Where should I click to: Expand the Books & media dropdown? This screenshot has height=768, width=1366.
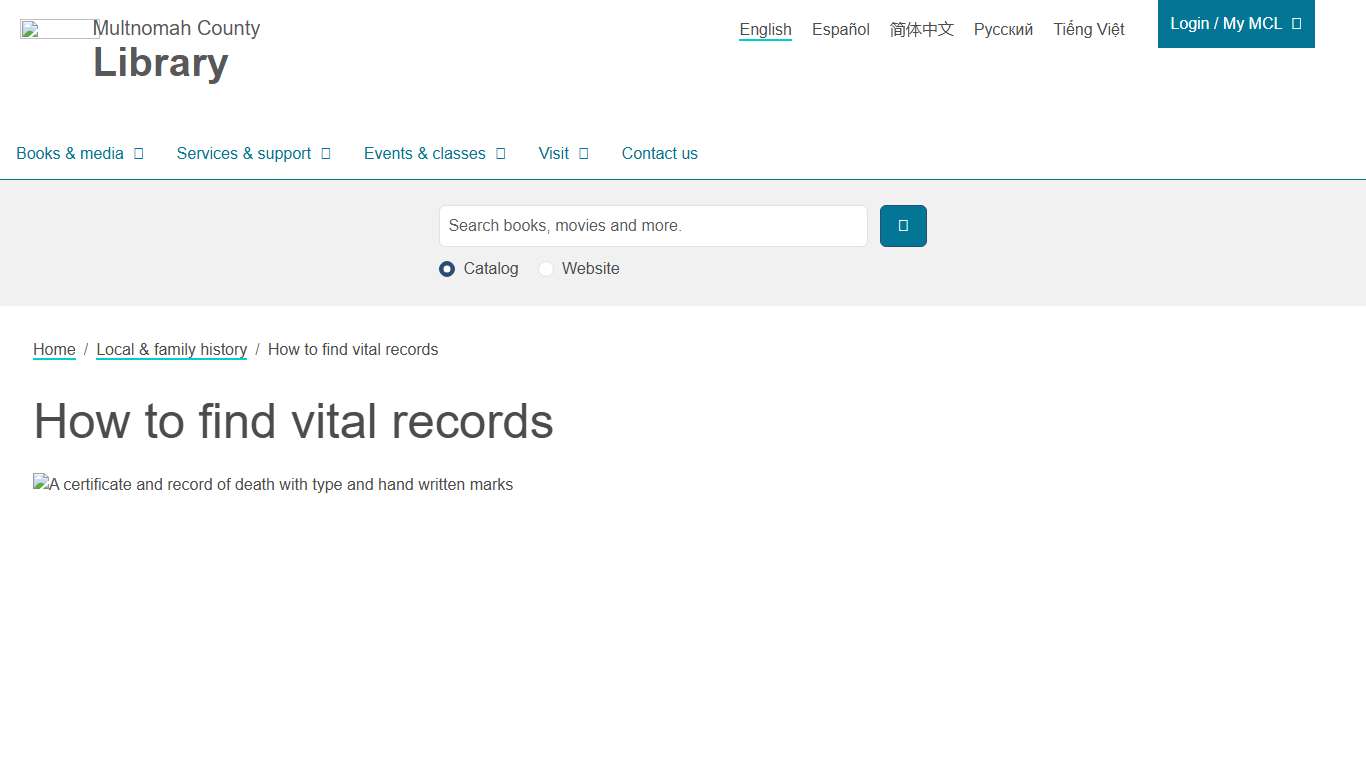point(80,153)
